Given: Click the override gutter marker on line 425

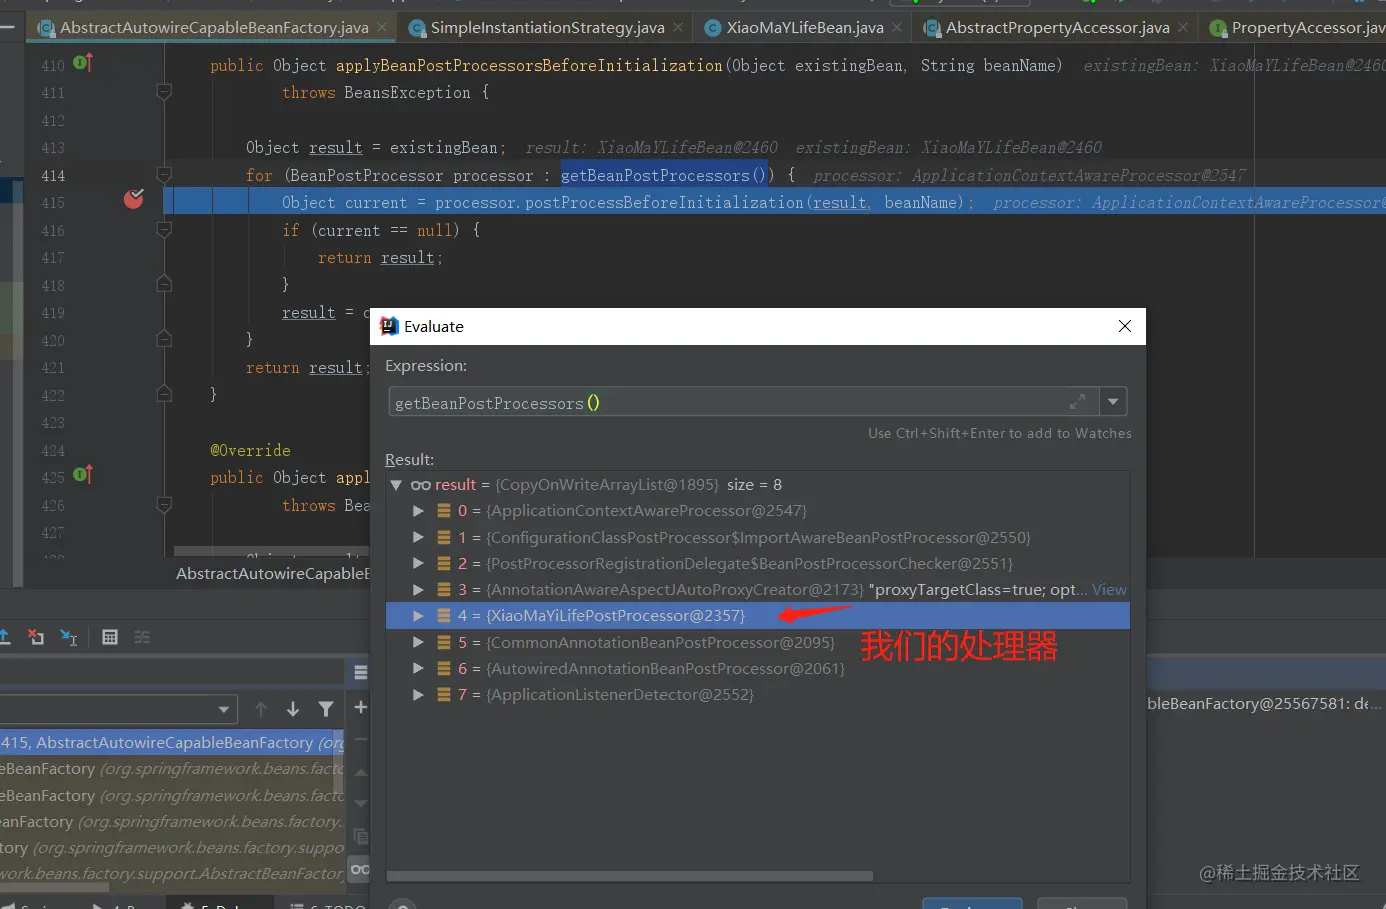Looking at the screenshot, I should 83,475.
